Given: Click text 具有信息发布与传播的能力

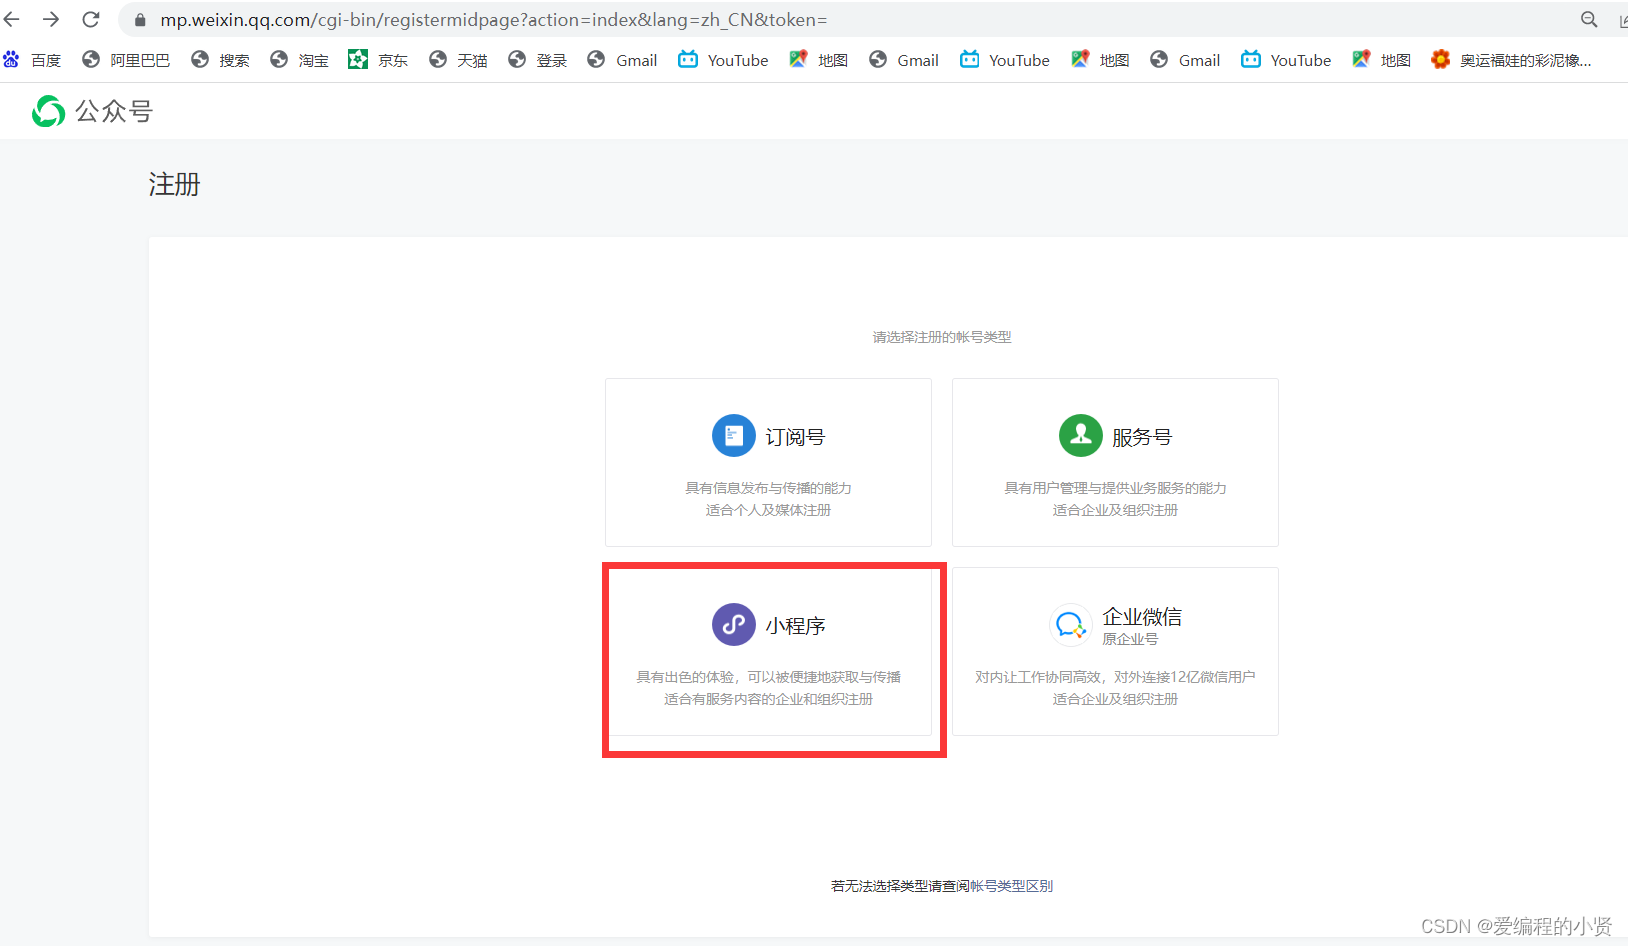Looking at the screenshot, I should point(768,488).
